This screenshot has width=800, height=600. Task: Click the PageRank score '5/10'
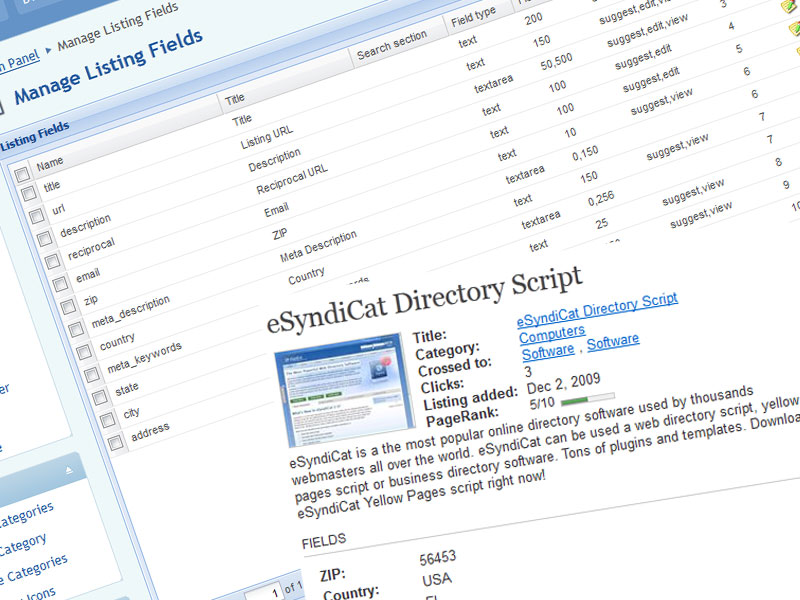click(x=542, y=404)
